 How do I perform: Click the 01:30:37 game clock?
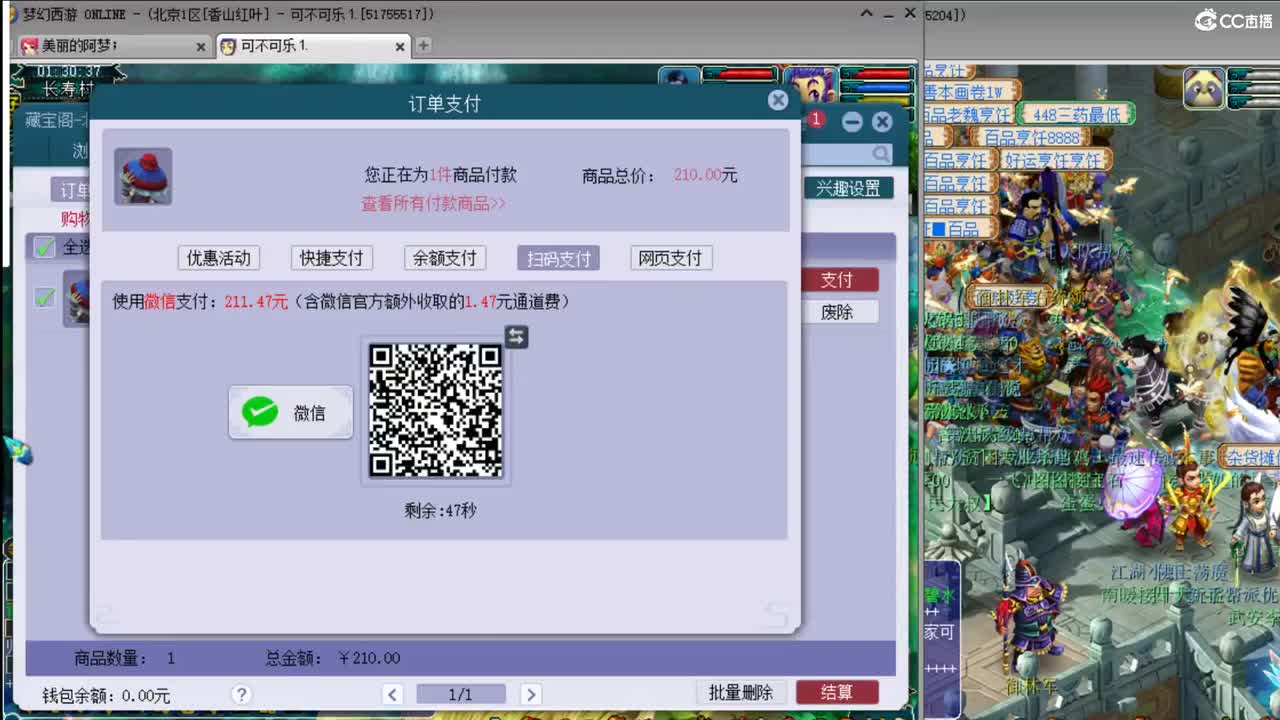pyautogui.click(x=69, y=72)
